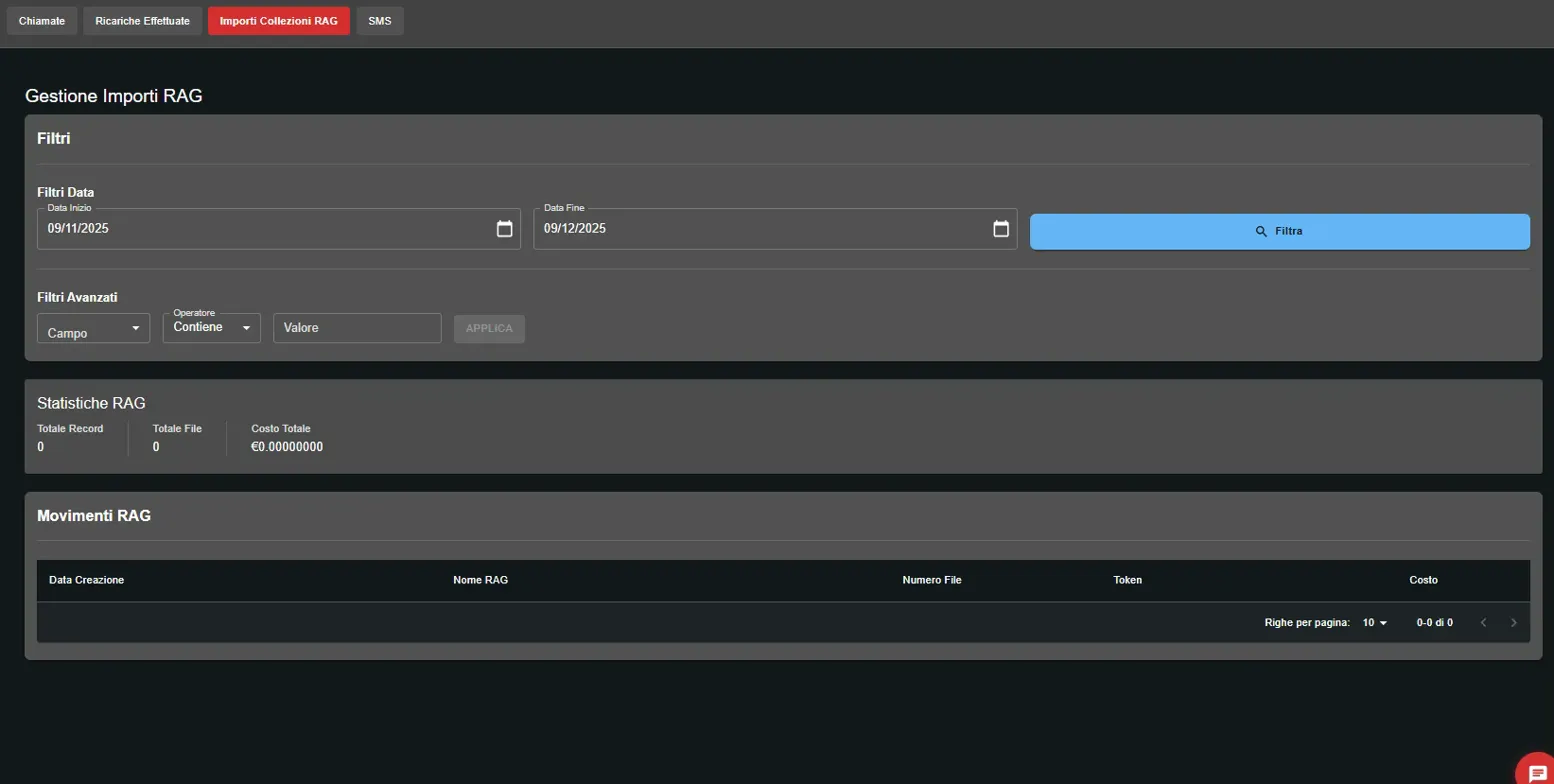The width and height of the screenshot is (1554, 784).
Task: Sort by Data Creazione column header
Action: click(87, 580)
